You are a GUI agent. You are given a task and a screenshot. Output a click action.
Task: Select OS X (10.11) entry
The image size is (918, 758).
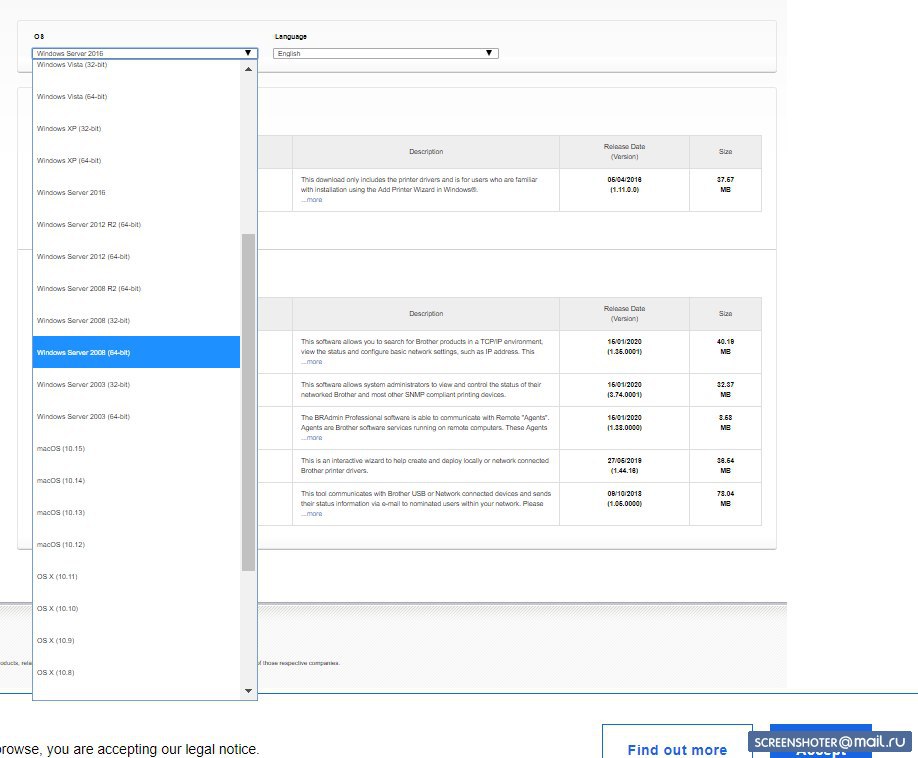[x=136, y=577]
